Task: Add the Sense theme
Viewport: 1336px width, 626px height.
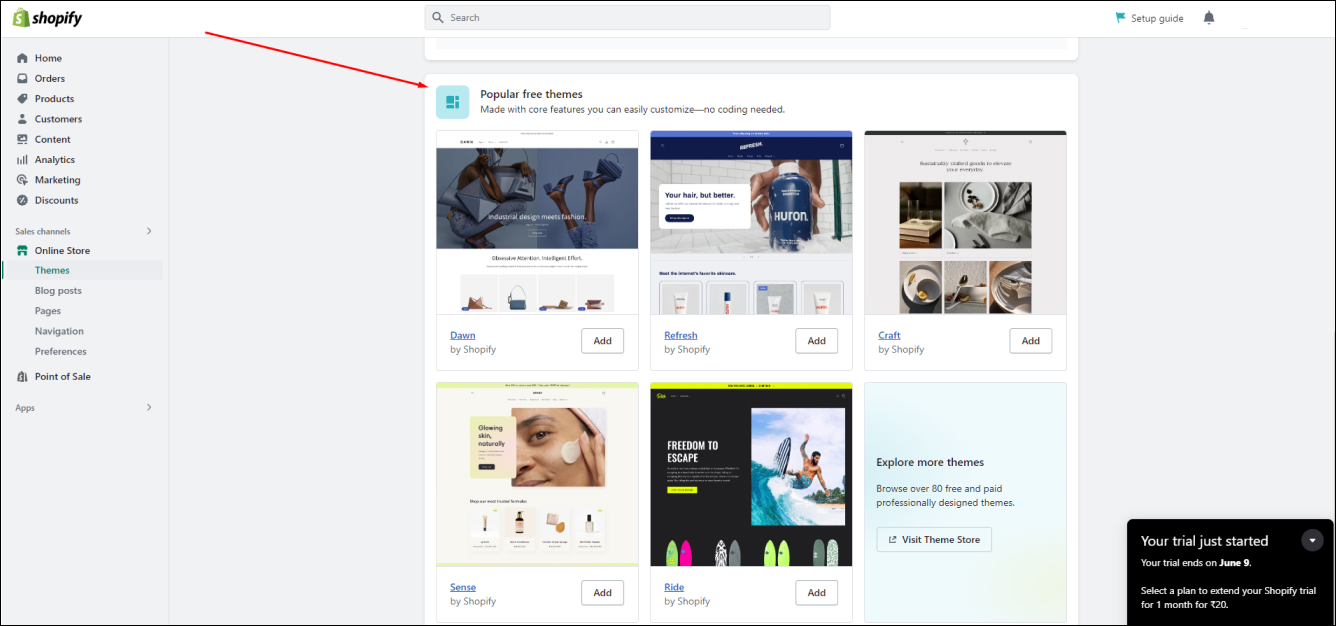Action: (602, 593)
